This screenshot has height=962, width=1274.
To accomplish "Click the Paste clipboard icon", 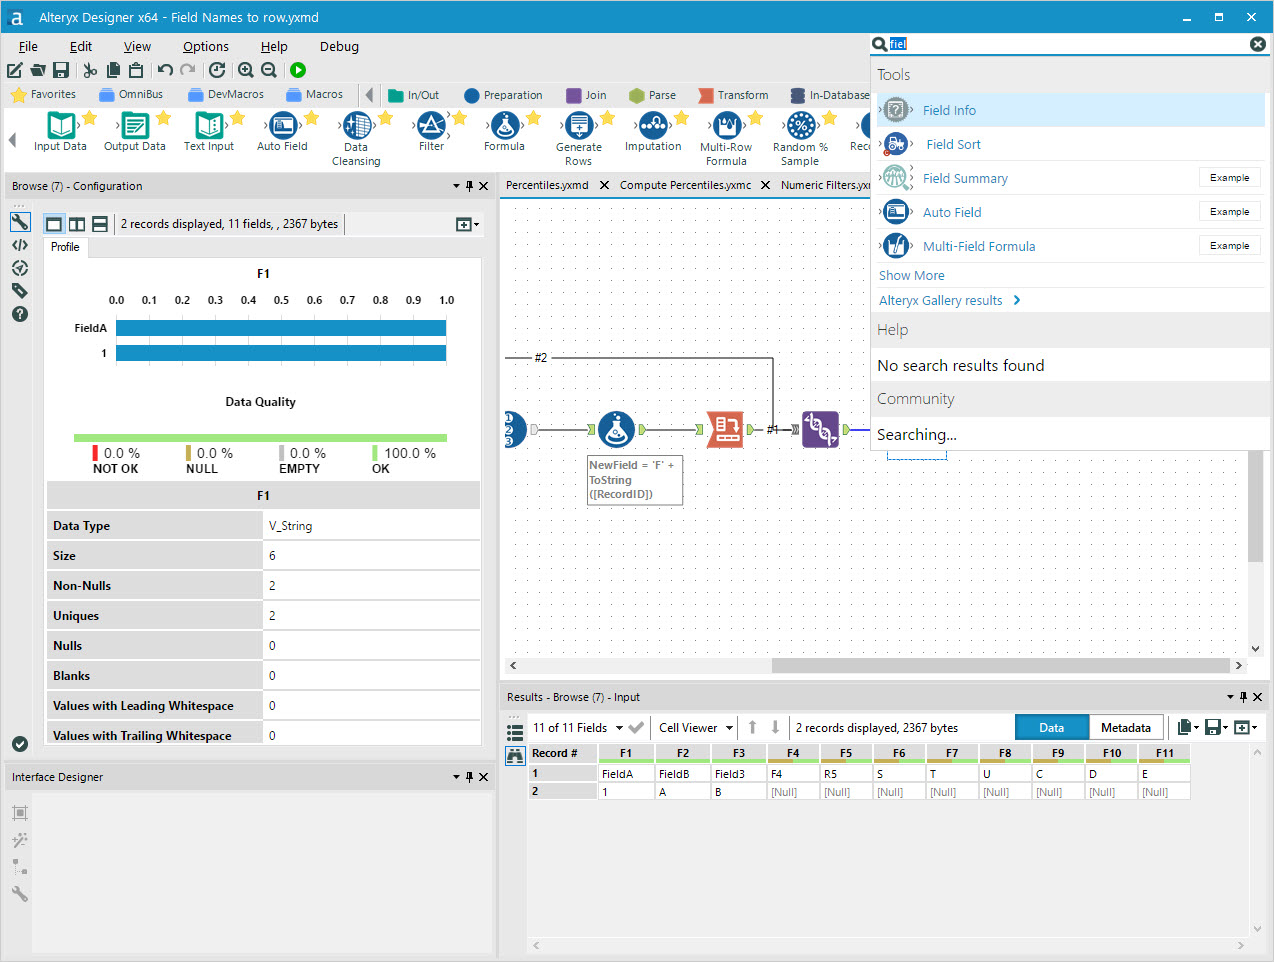I will click(x=136, y=70).
